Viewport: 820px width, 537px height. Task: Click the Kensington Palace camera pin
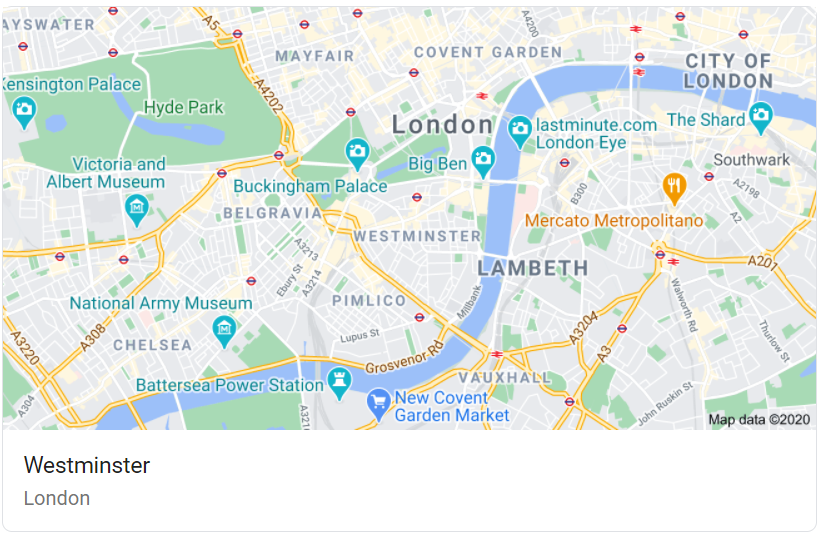coord(24,112)
